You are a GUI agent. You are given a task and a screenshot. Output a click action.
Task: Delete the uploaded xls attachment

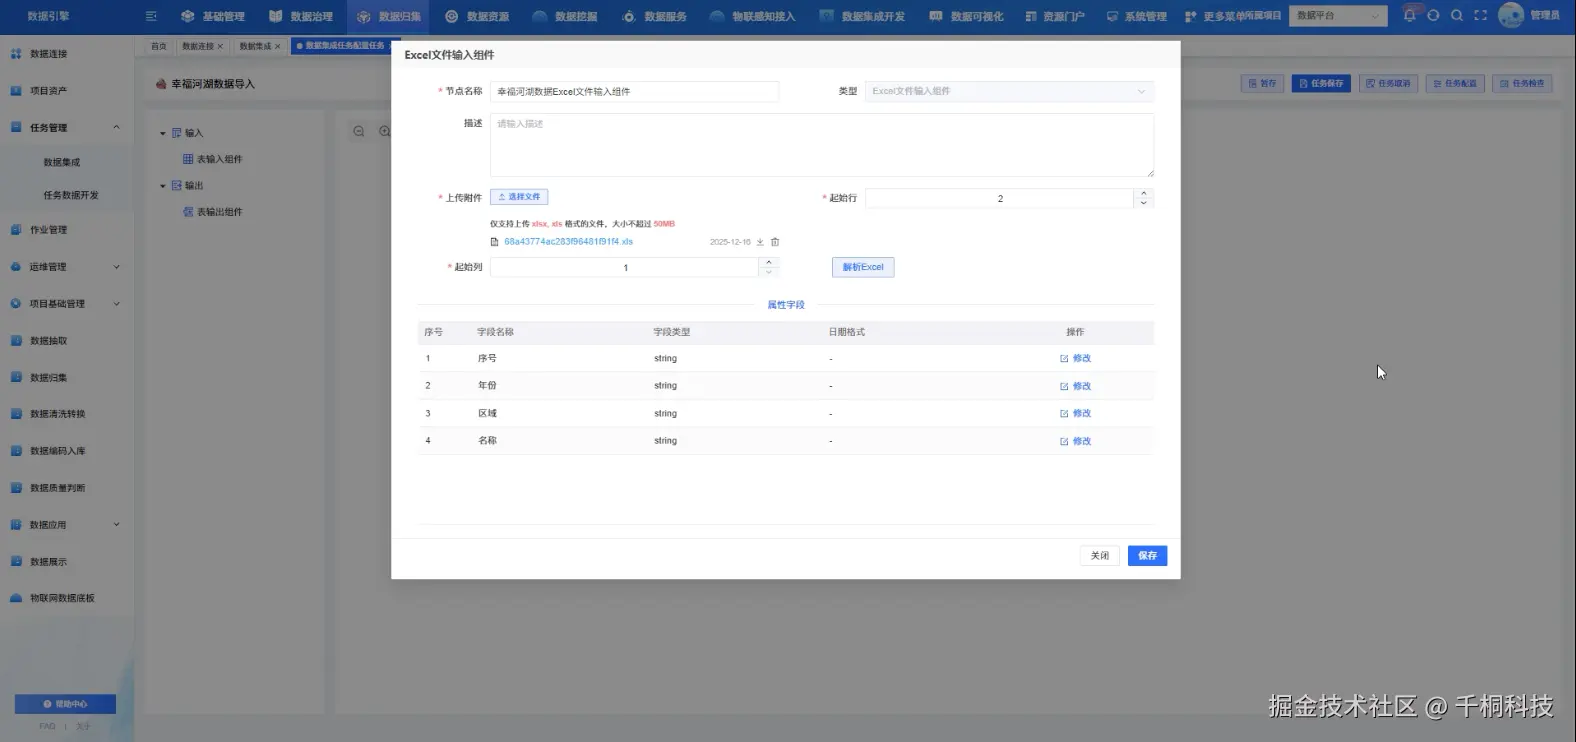pyautogui.click(x=775, y=242)
